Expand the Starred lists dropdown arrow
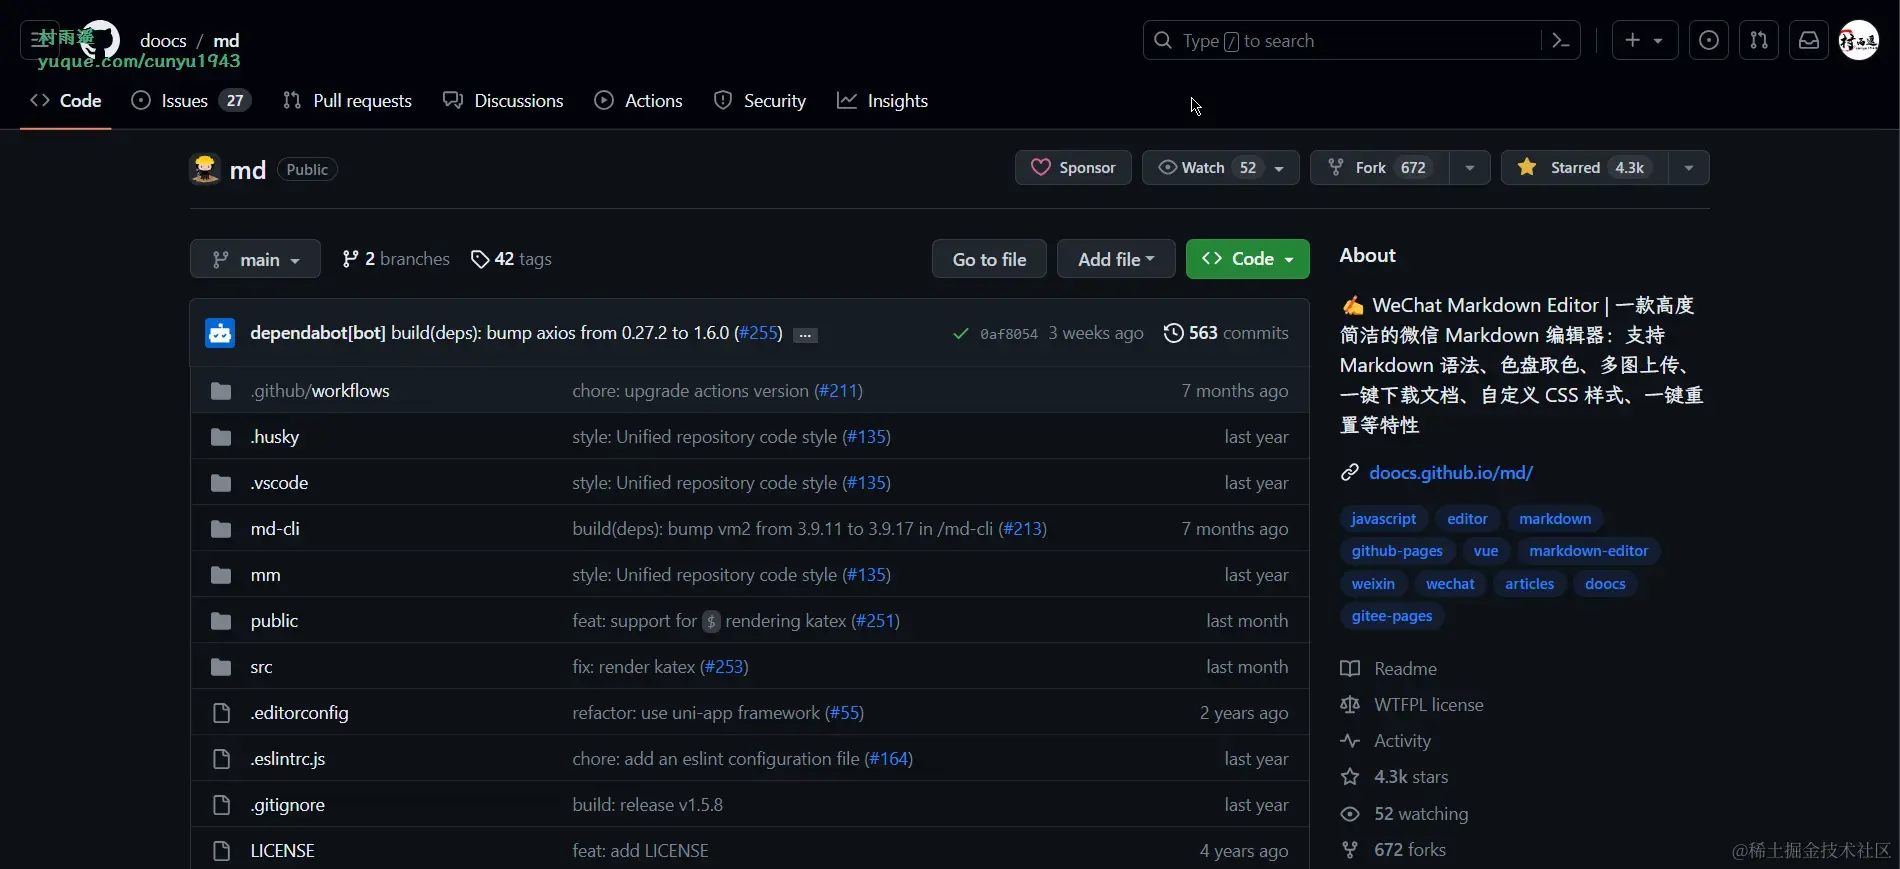This screenshot has width=1900, height=869. pyautogui.click(x=1689, y=168)
